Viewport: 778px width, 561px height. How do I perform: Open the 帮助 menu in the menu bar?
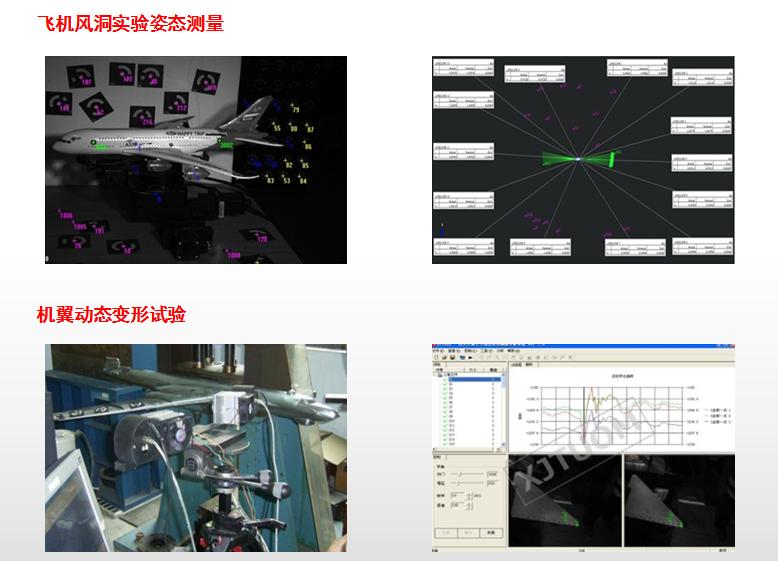click(x=513, y=351)
